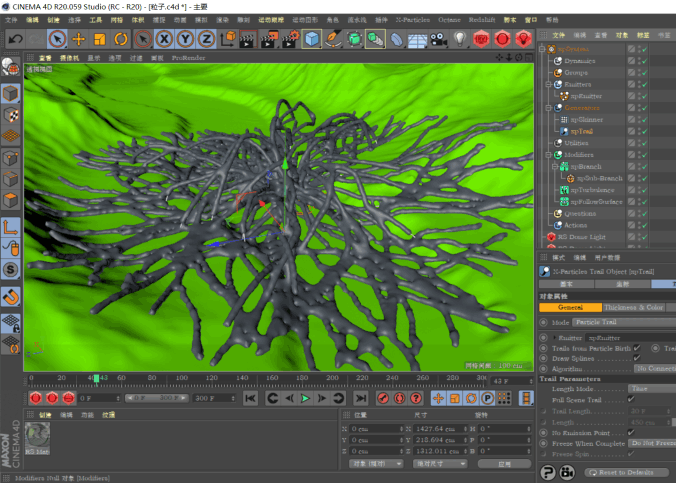This screenshot has width=676, height=483.
Task: Switch to the General tab
Action: [x=570, y=307]
